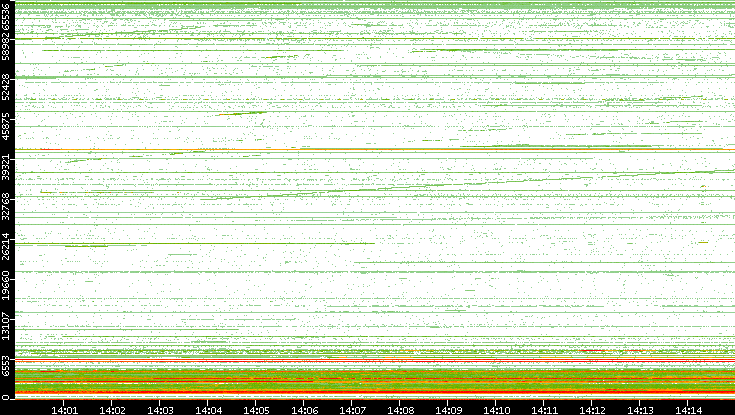Click the 52428 vertical axis label
The width and height of the screenshot is (735, 415).
(7, 87)
